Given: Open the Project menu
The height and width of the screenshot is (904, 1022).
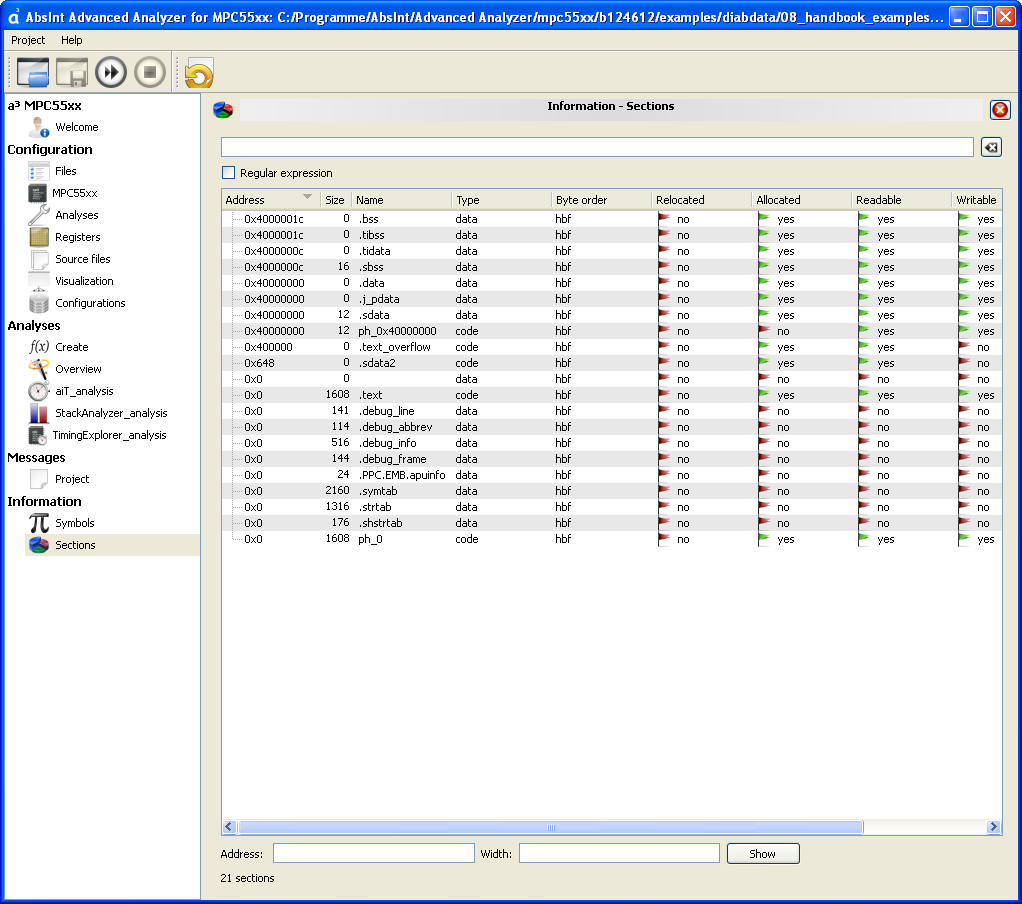Looking at the screenshot, I should 28,40.
